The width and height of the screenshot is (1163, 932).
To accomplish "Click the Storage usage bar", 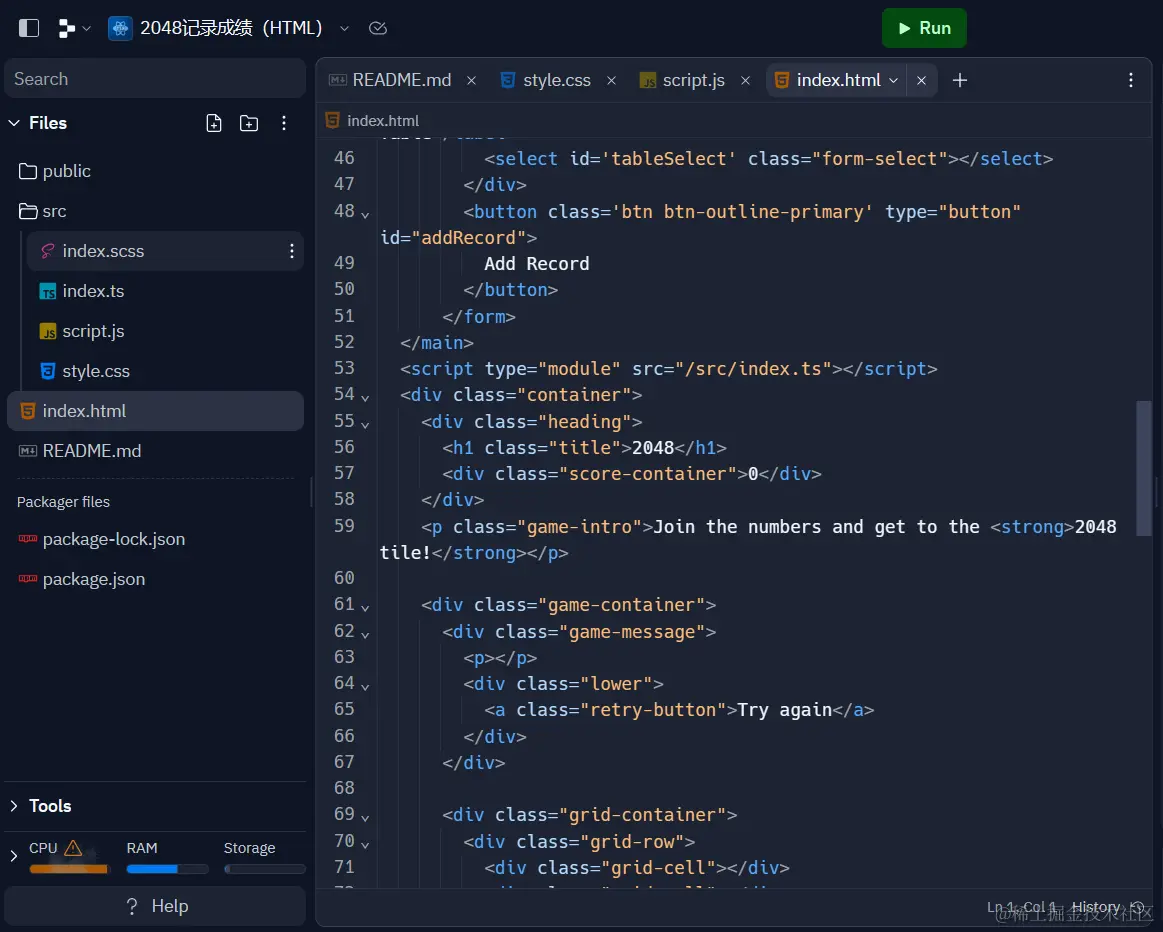I will [x=265, y=869].
